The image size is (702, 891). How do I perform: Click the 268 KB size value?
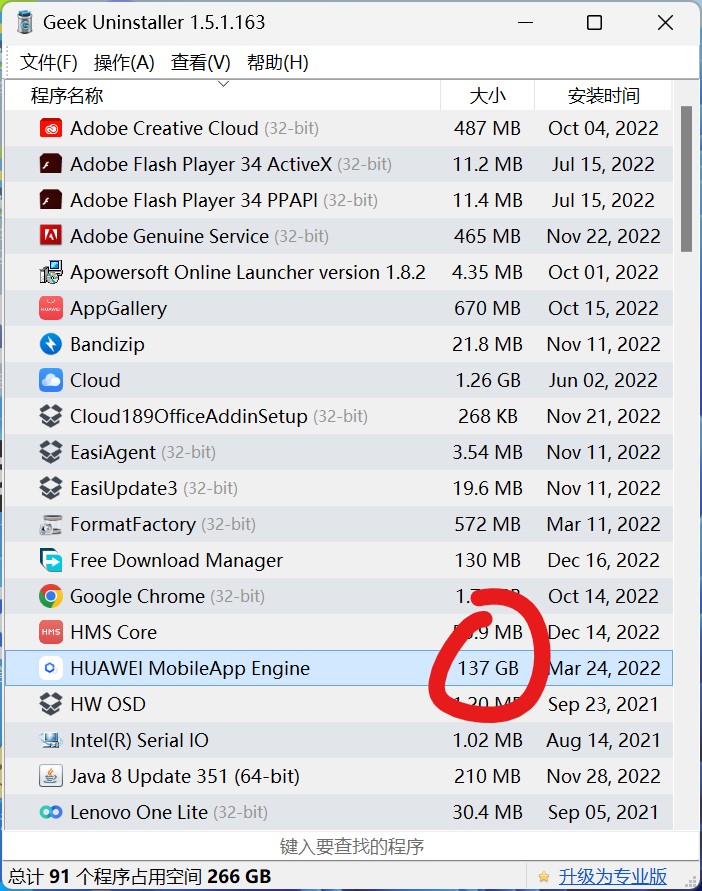click(488, 416)
